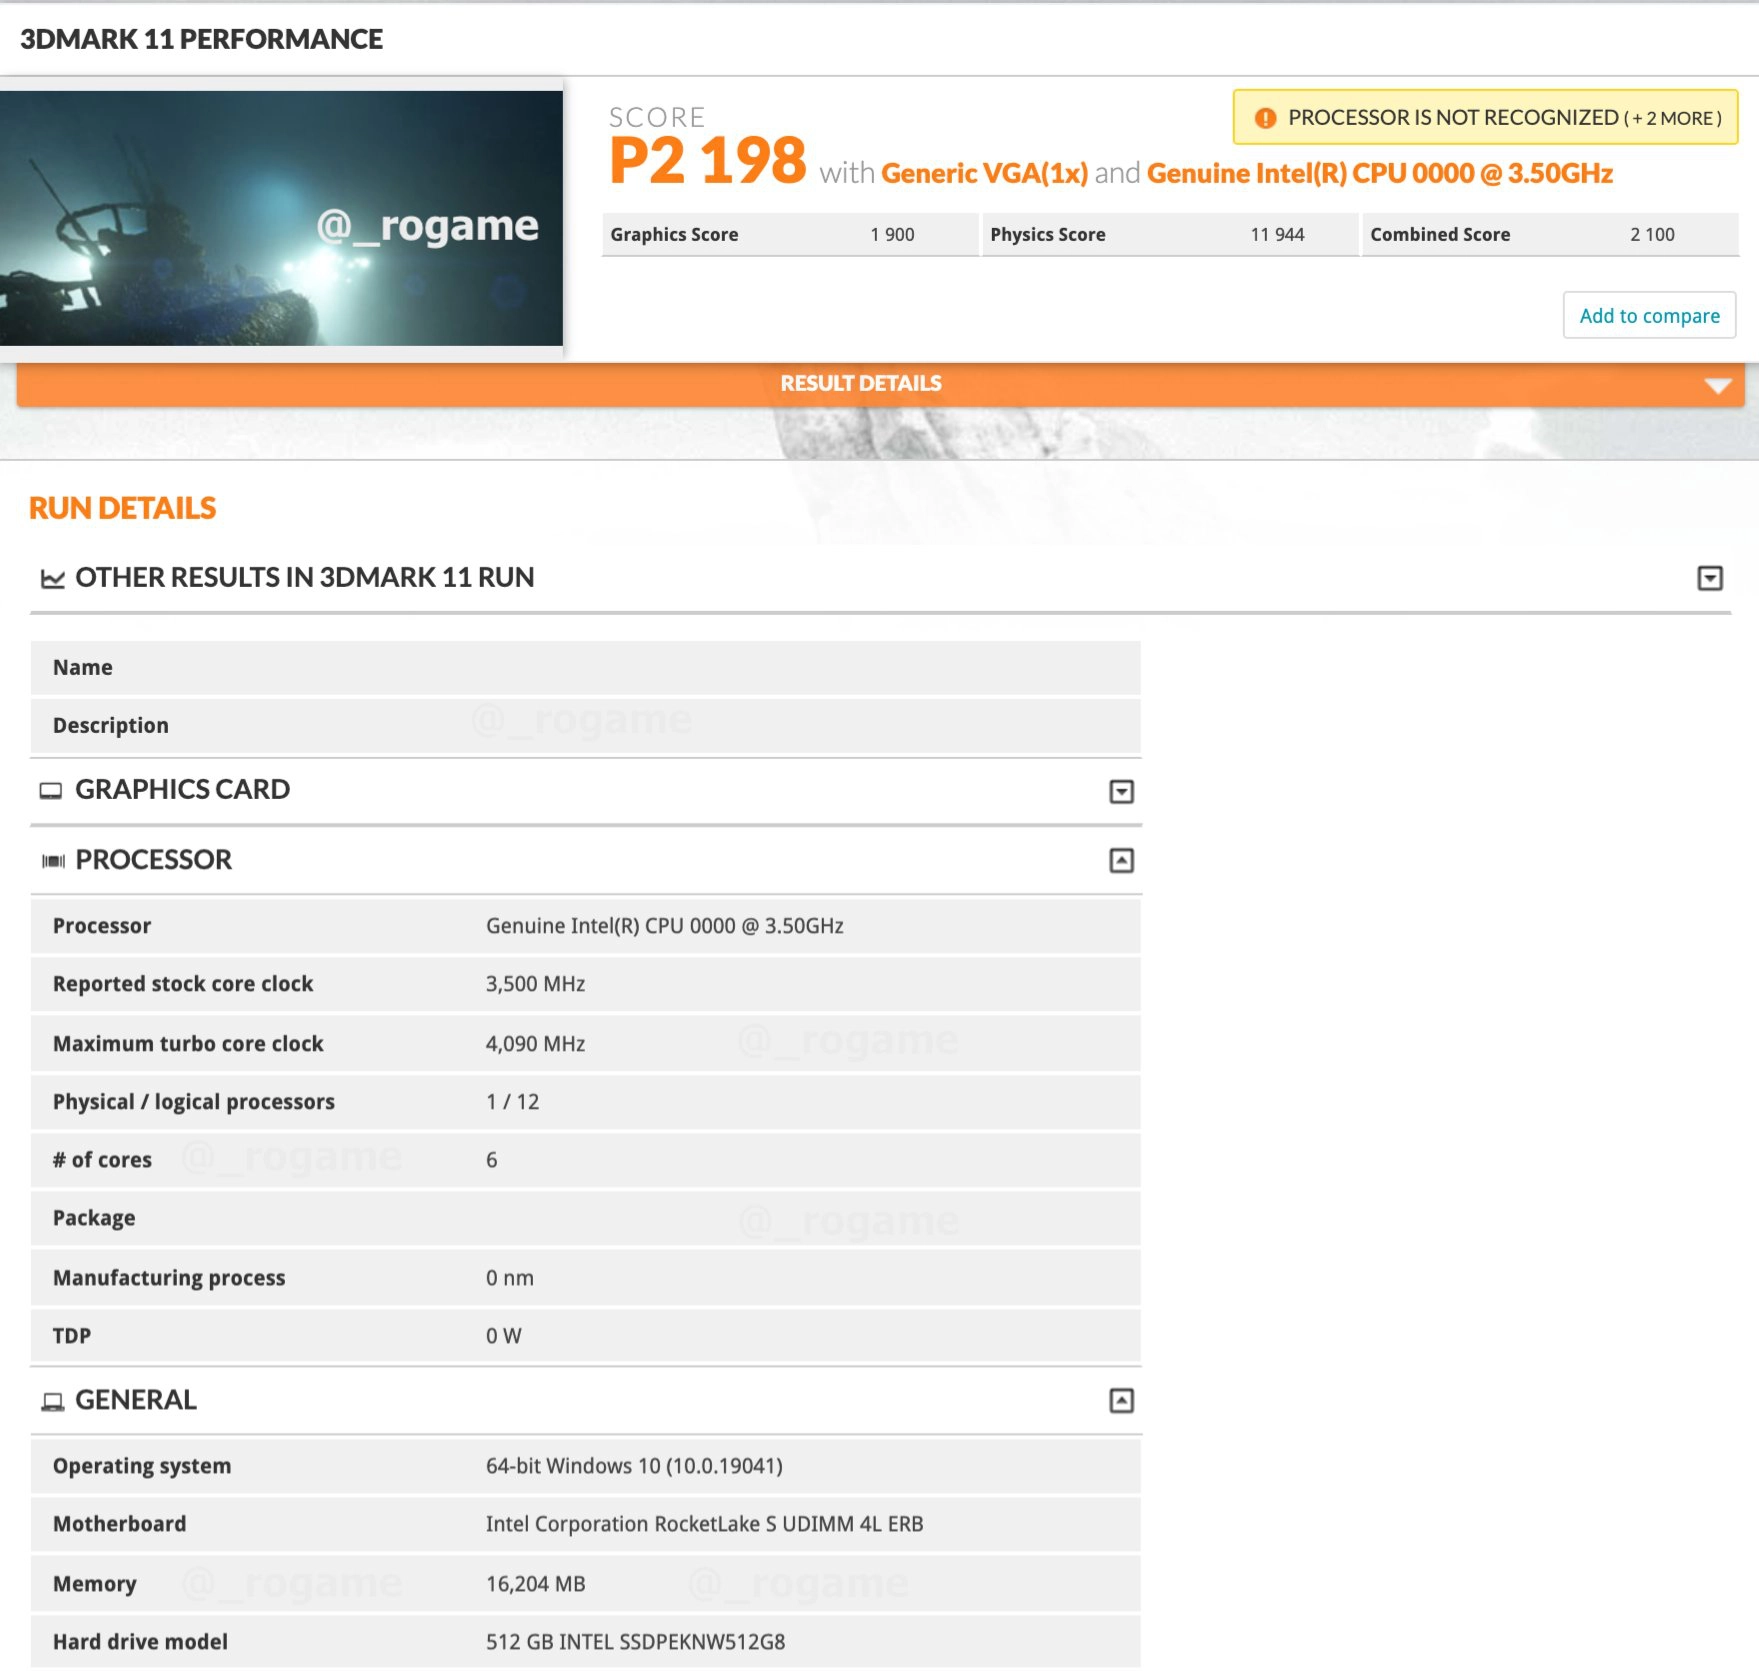Click the chart icon beside Other Results

coord(52,578)
